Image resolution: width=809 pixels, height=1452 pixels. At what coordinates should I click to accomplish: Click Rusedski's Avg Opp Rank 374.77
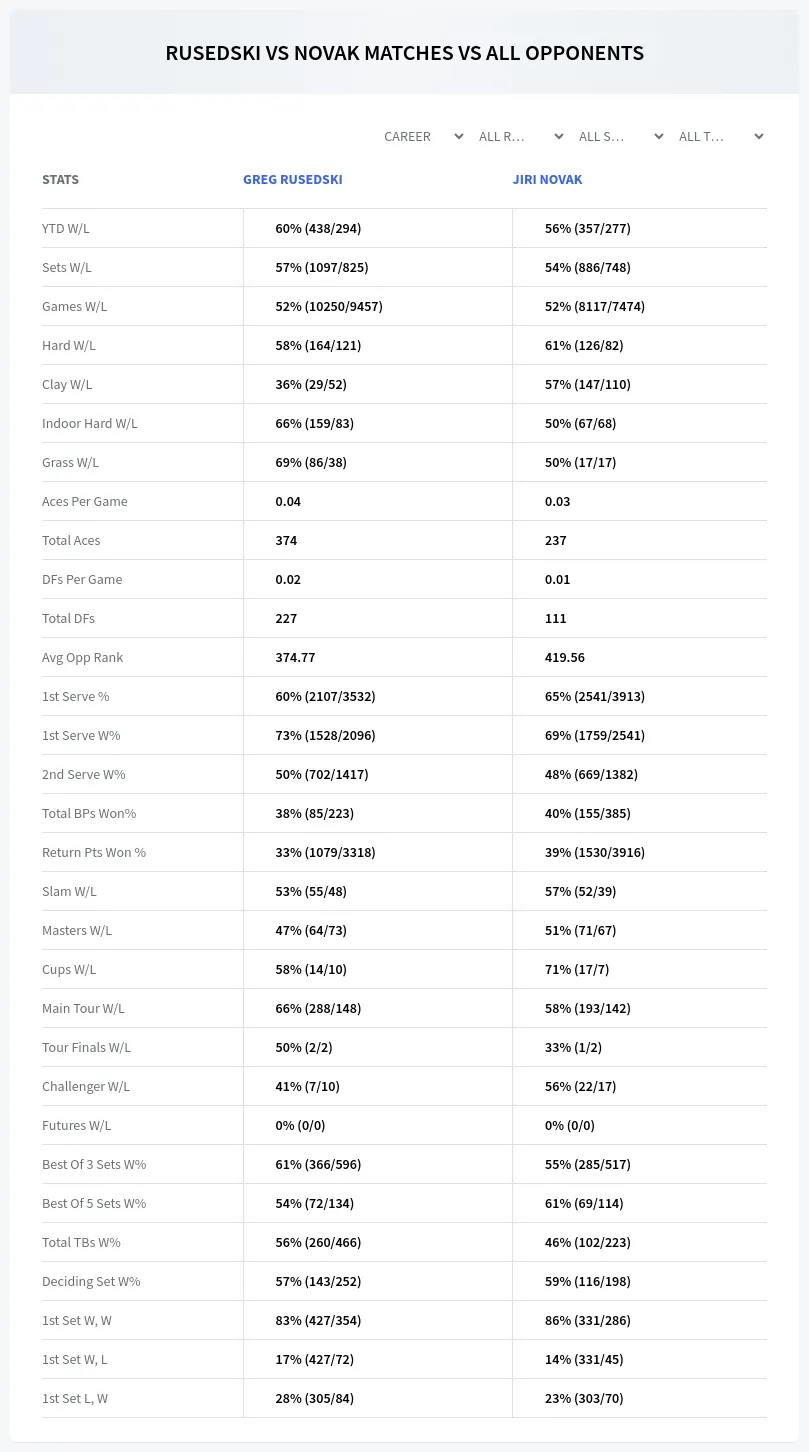tap(297, 657)
